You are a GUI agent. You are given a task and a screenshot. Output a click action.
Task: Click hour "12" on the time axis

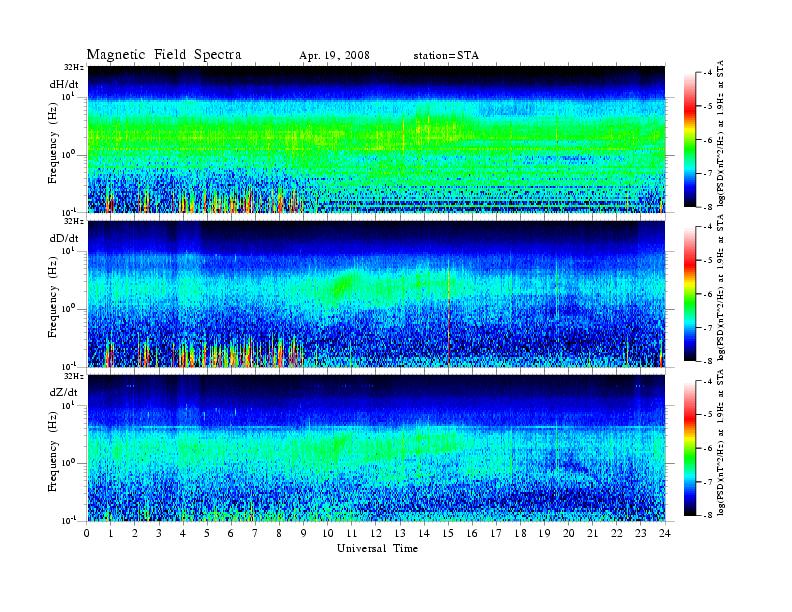click(376, 533)
